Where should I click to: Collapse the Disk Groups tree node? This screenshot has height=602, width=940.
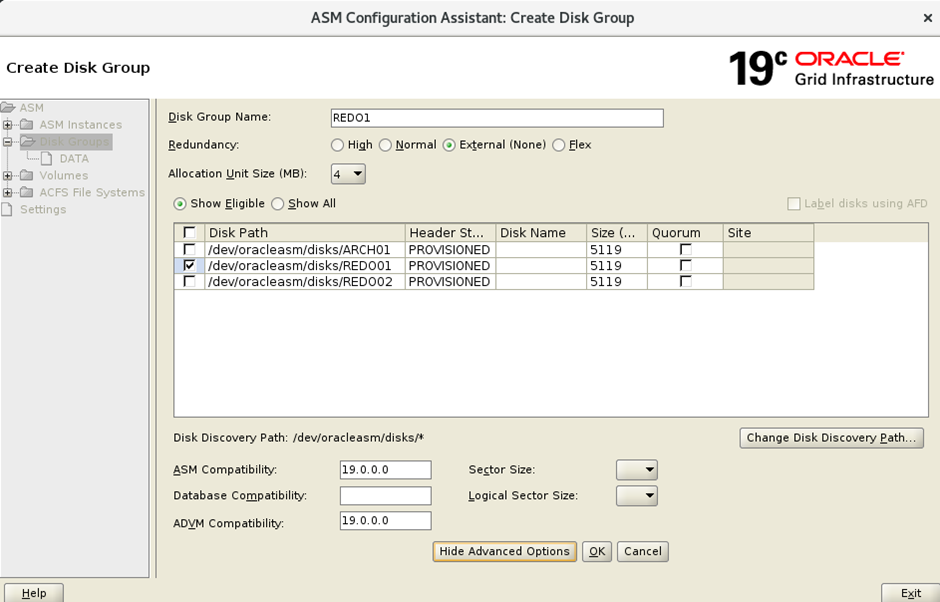[x=7, y=142]
